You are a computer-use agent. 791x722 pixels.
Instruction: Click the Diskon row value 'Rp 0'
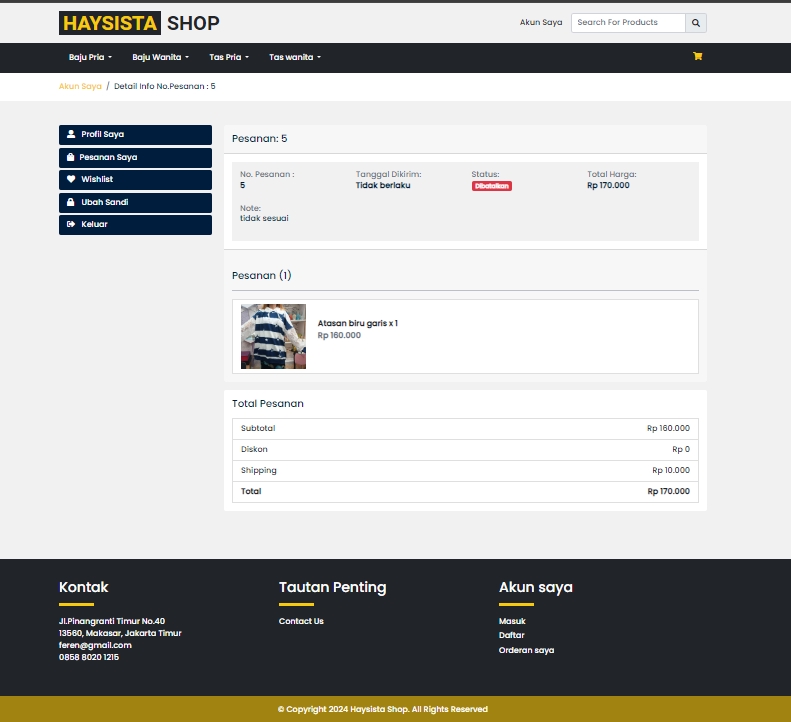tap(681, 450)
